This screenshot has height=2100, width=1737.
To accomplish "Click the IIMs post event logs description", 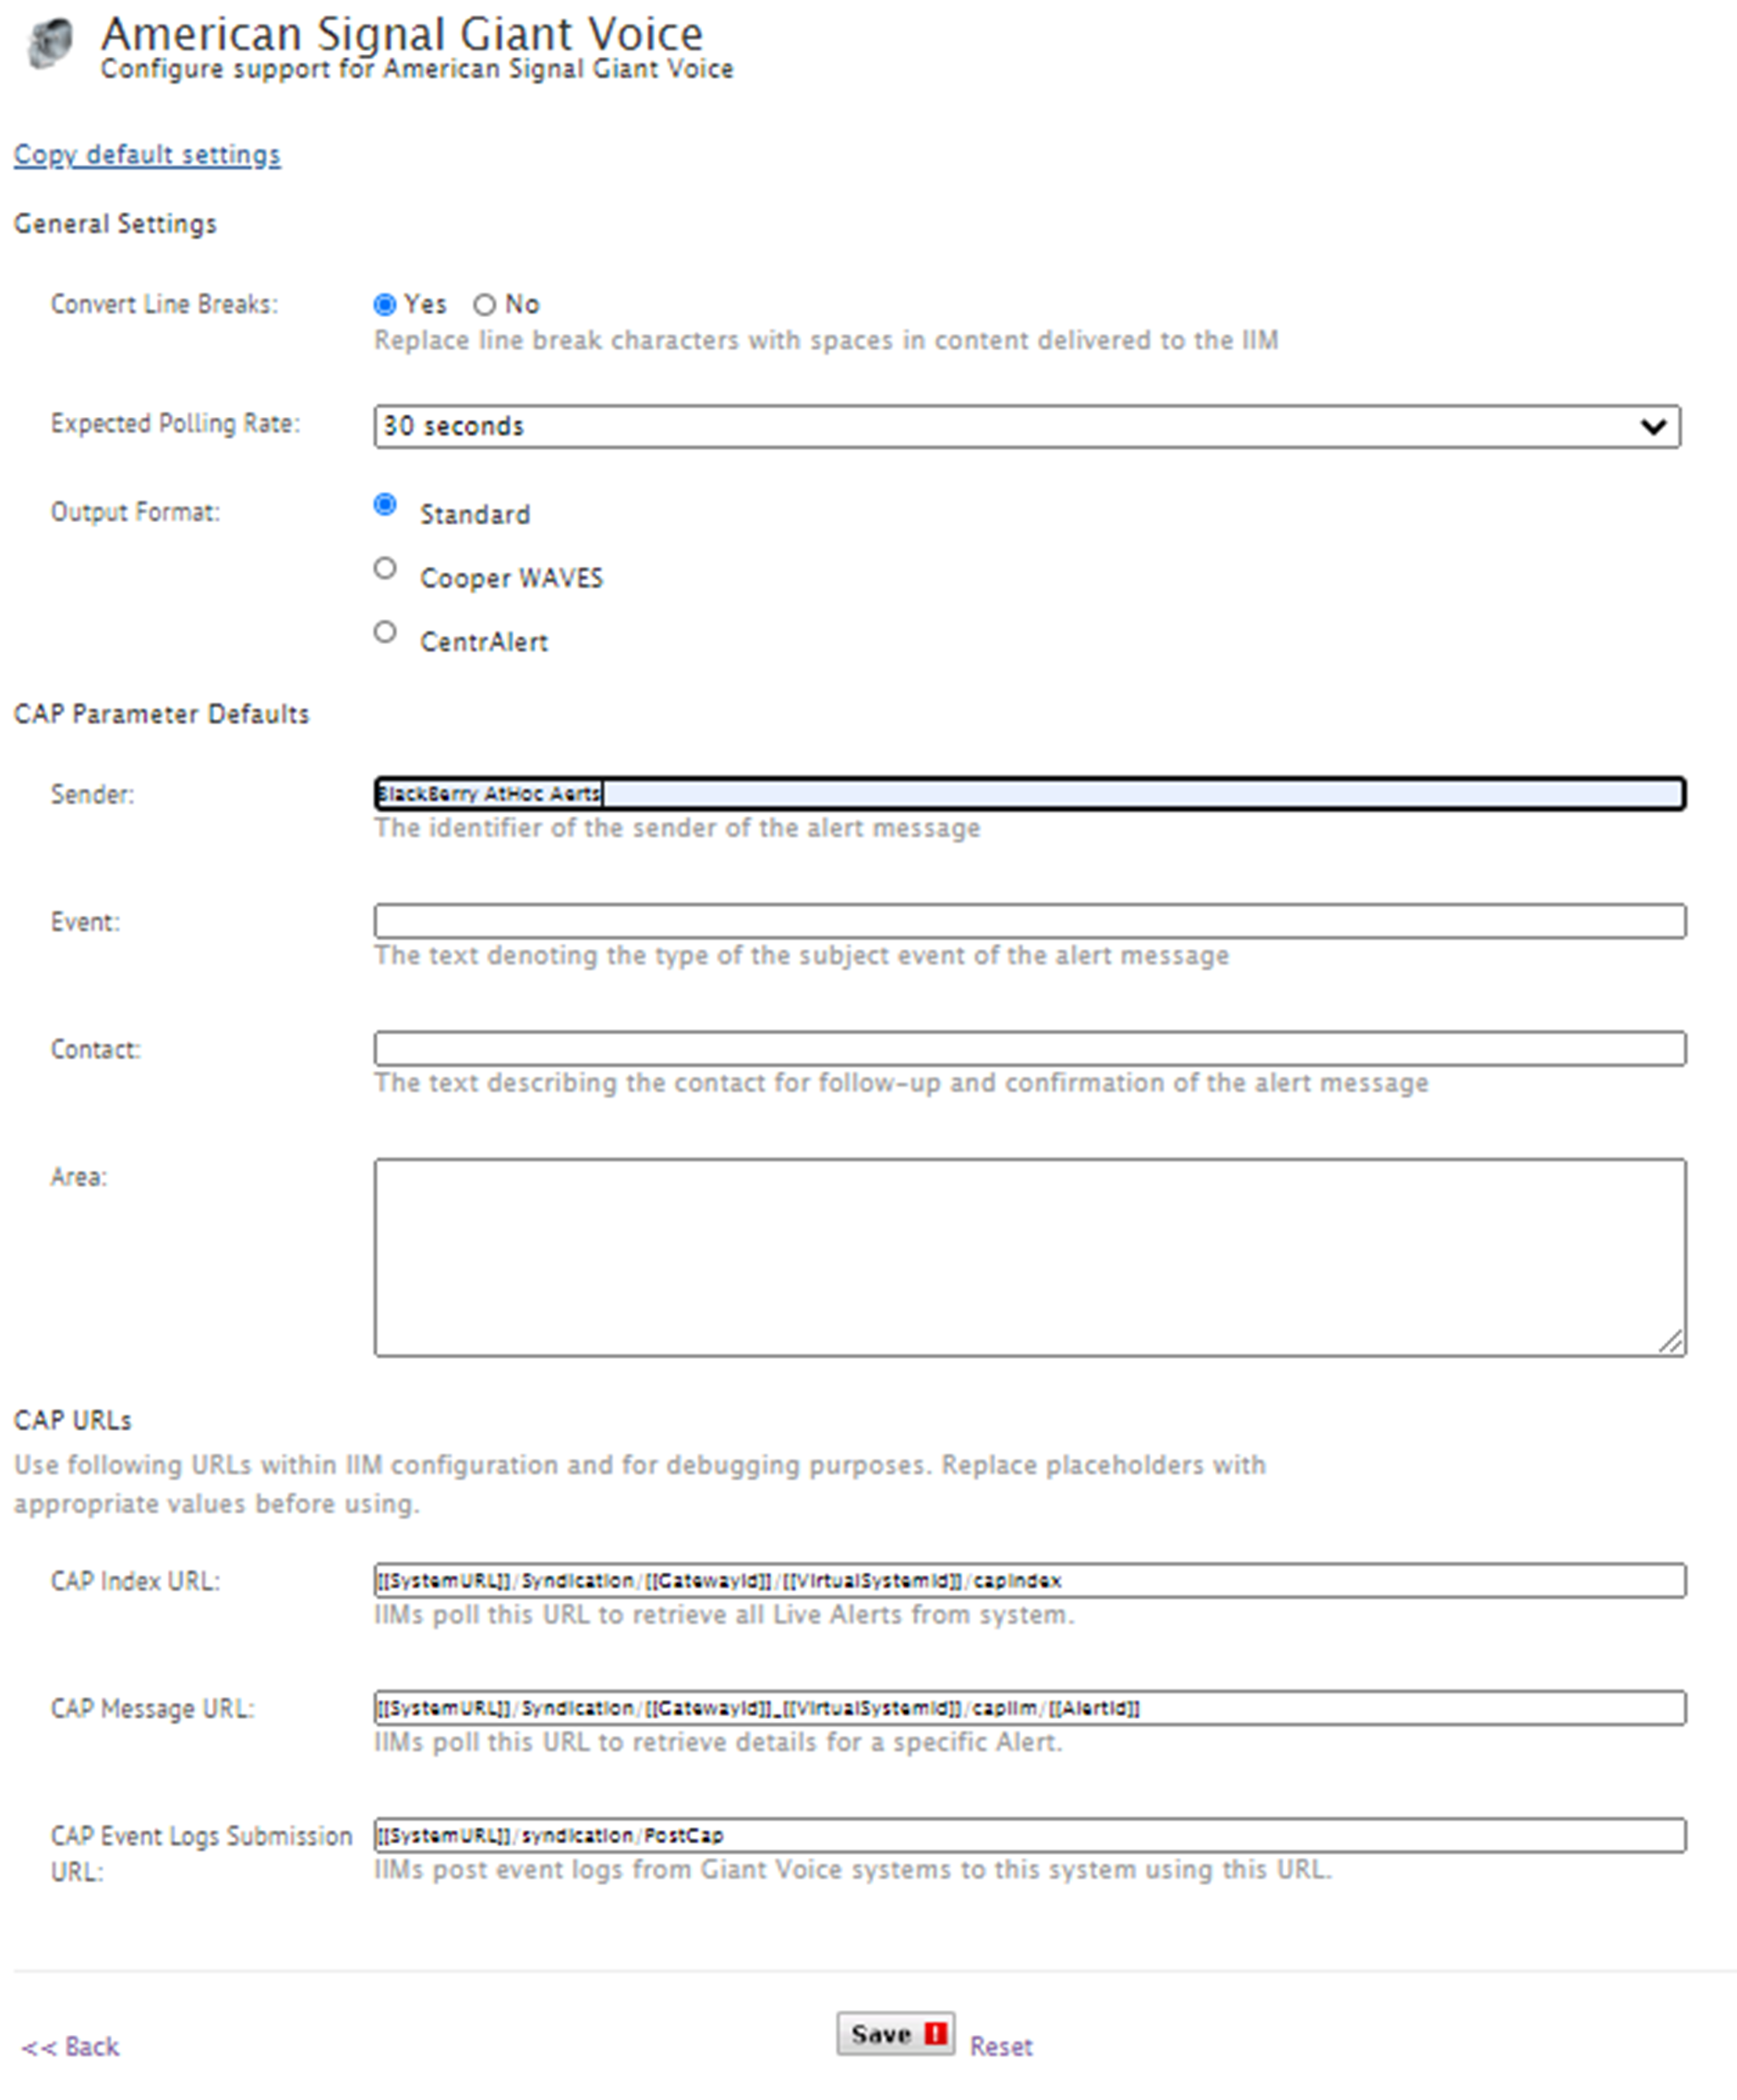I will pyautogui.click(x=853, y=1869).
